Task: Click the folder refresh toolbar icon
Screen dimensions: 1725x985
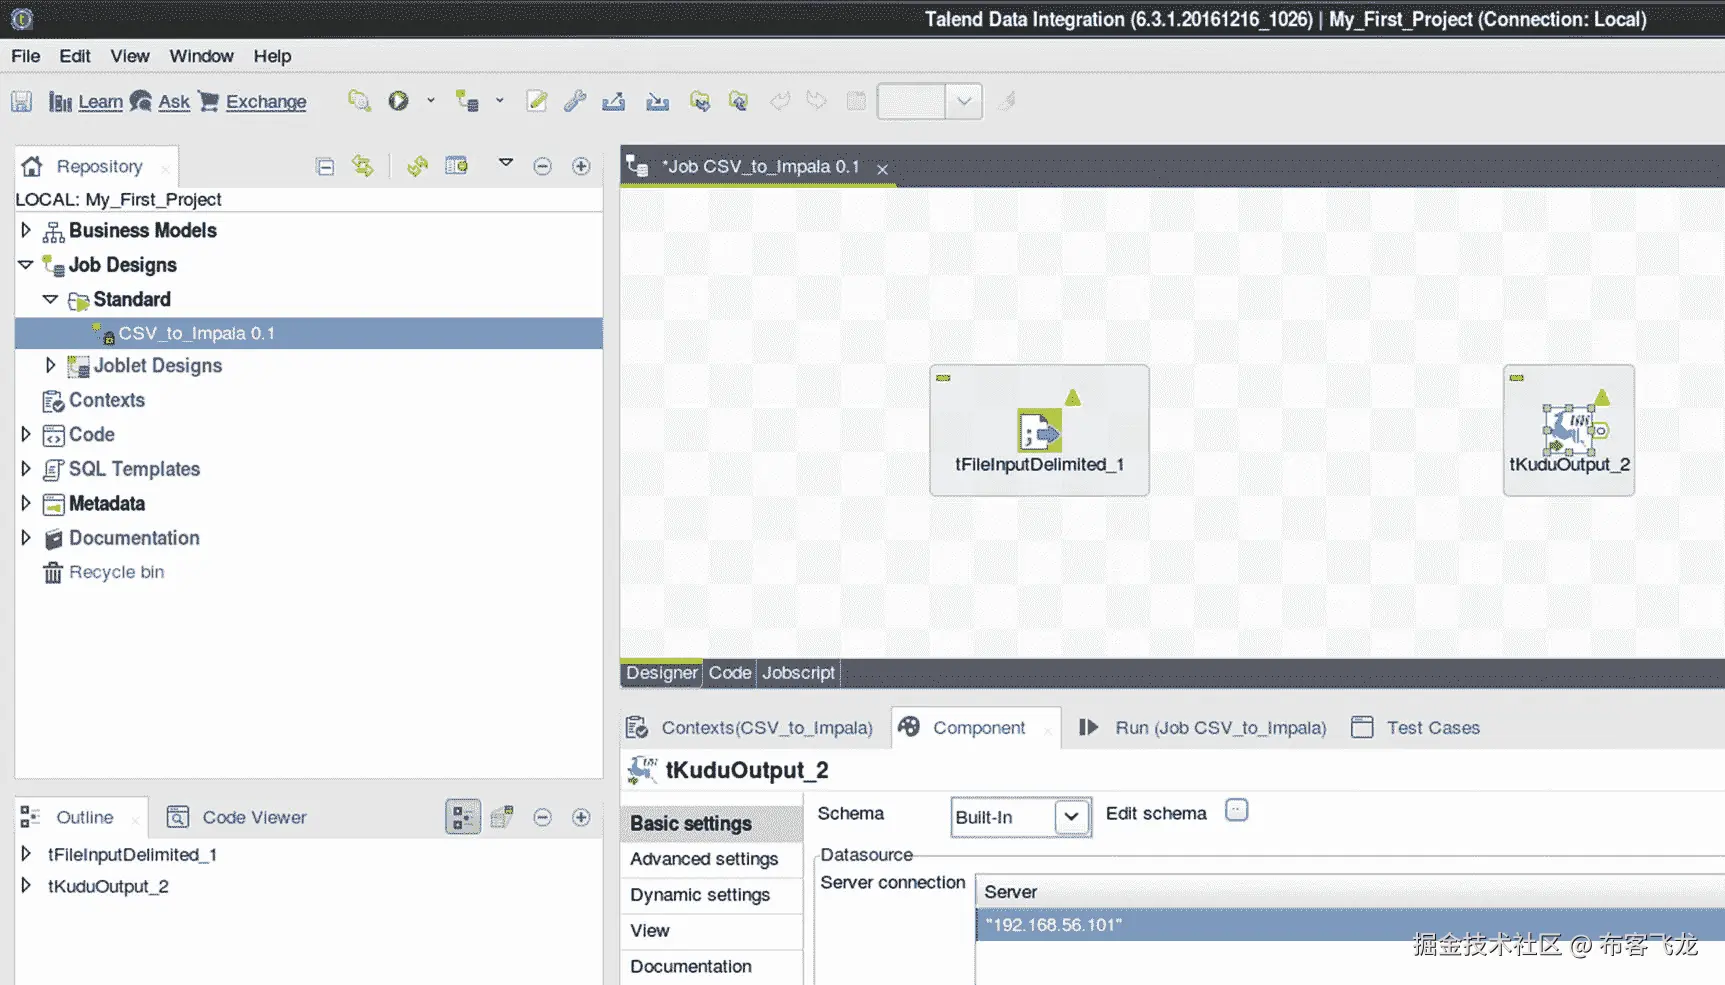Action: point(738,100)
